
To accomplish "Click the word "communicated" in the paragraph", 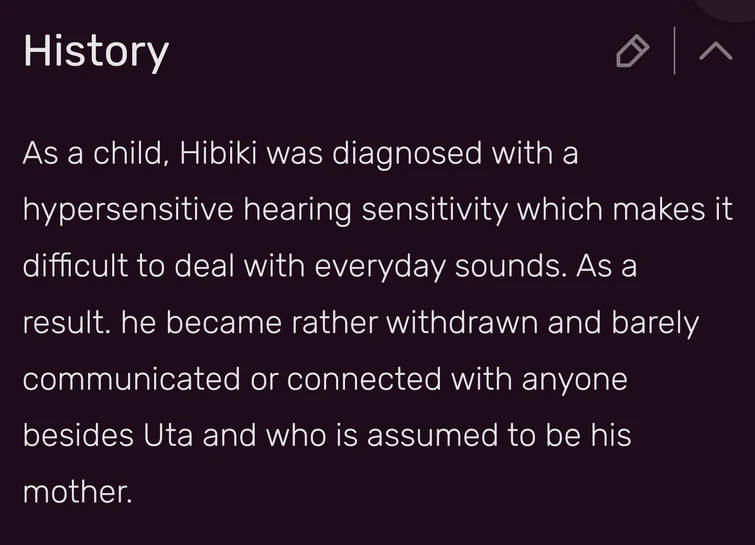I will click(132, 380).
